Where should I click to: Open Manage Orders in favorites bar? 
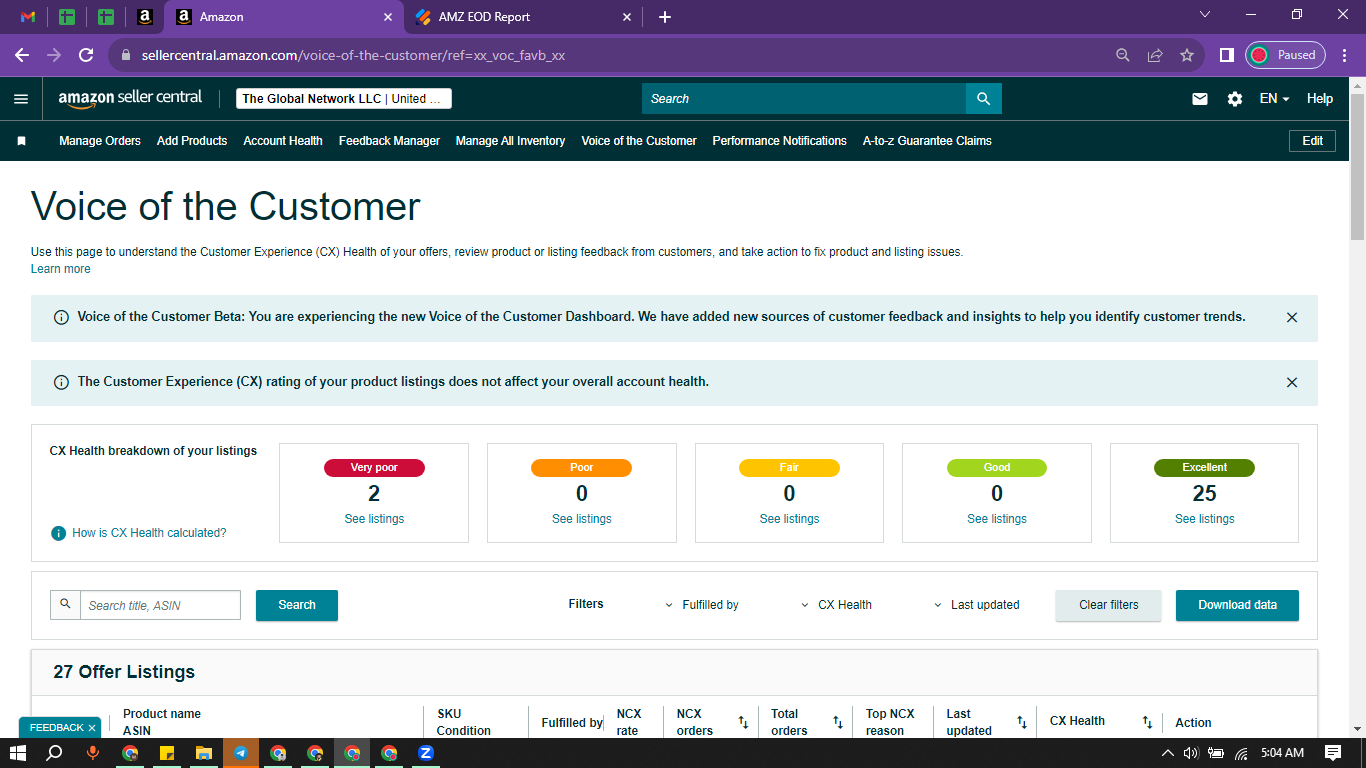pyautogui.click(x=100, y=141)
